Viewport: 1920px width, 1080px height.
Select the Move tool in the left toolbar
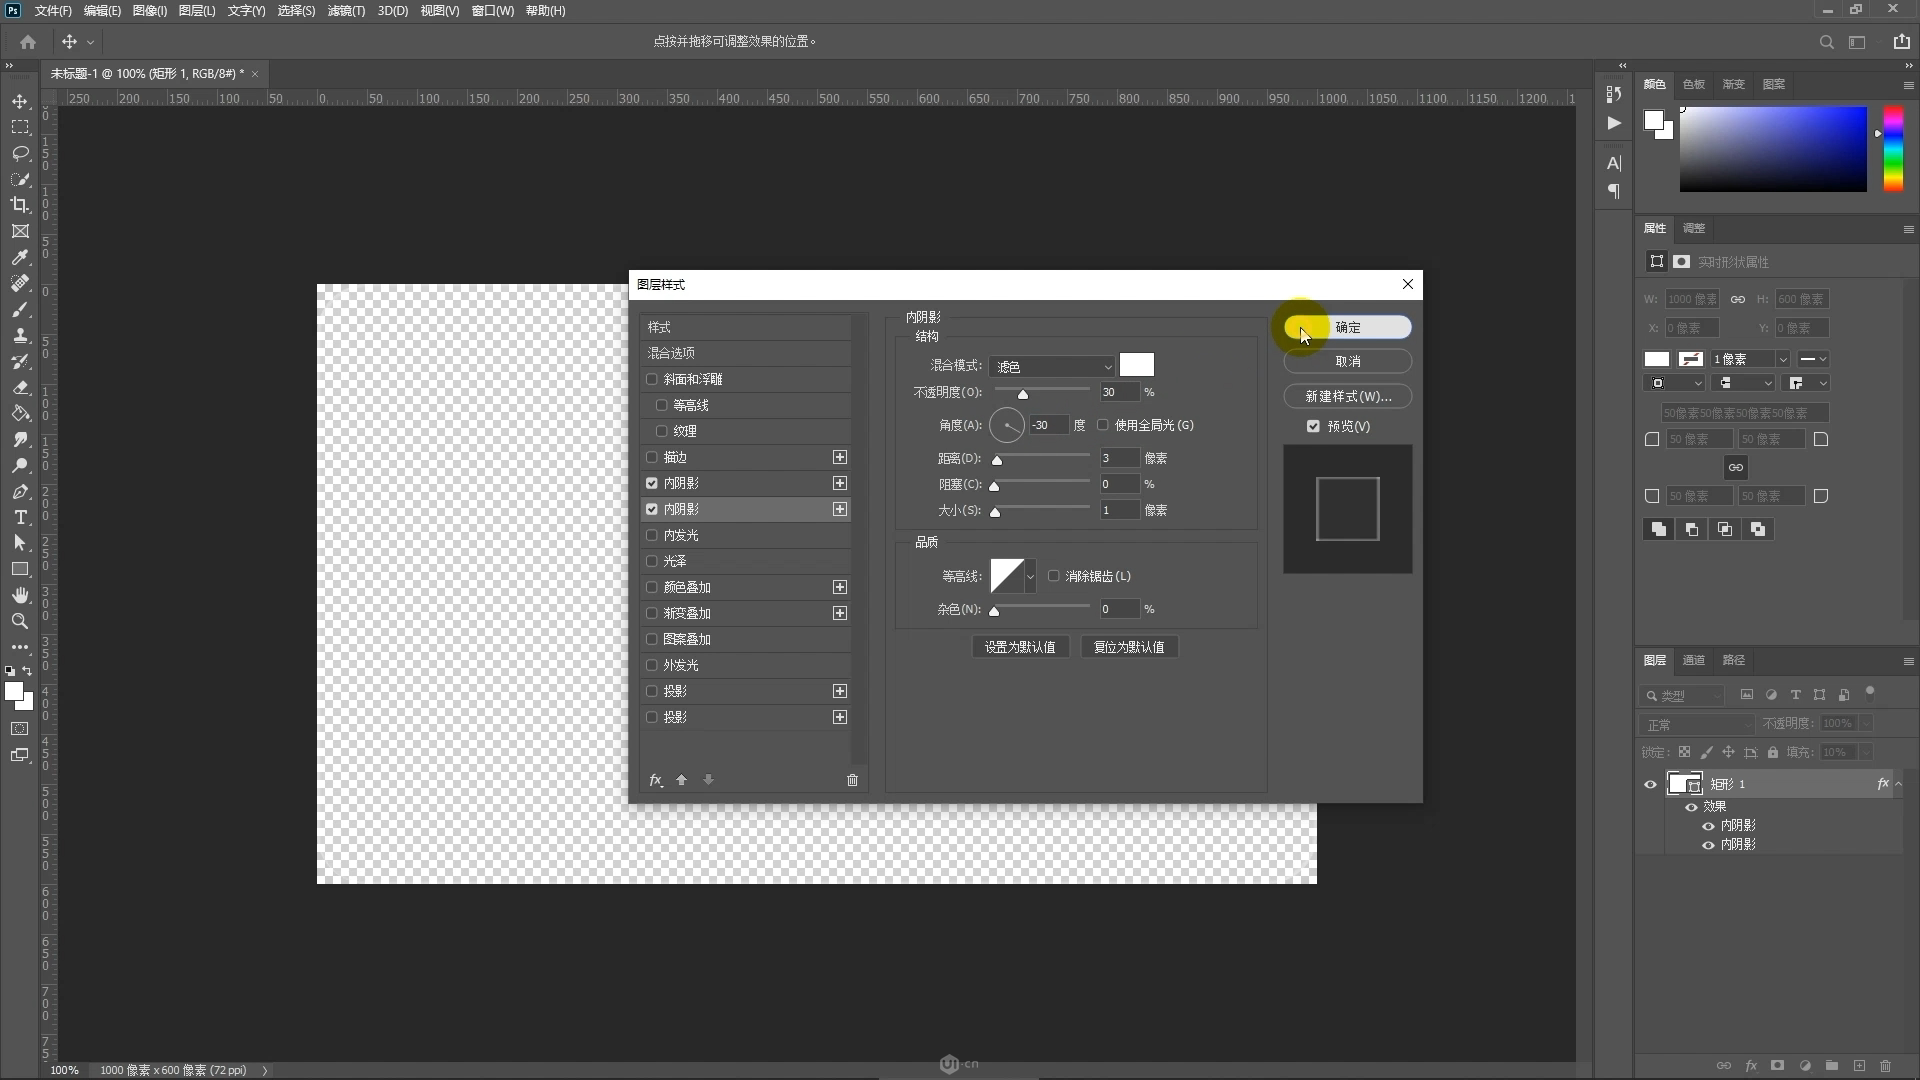click(x=20, y=101)
